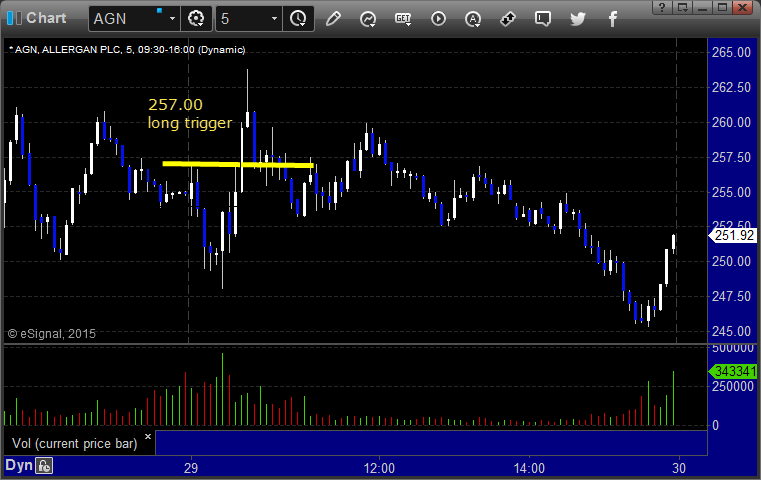Open the studies chart icon
The height and width of the screenshot is (480, 761).
[368, 19]
